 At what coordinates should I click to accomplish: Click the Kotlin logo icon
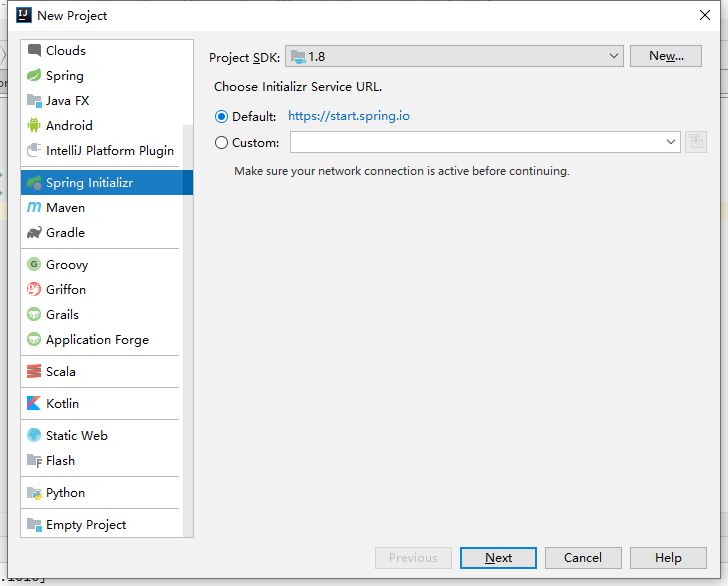[x=34, y=404]
